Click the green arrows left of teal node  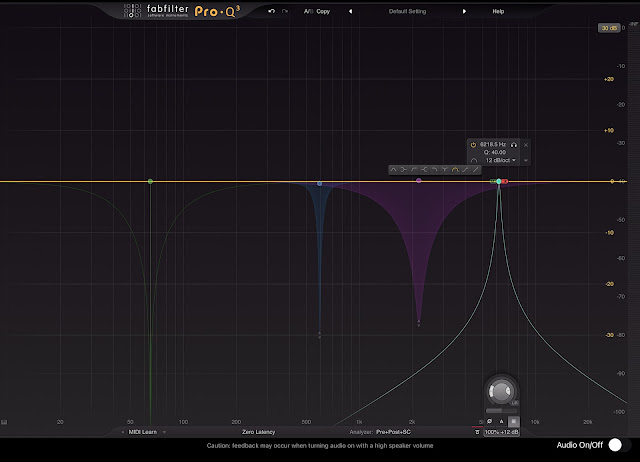[493, 181]
